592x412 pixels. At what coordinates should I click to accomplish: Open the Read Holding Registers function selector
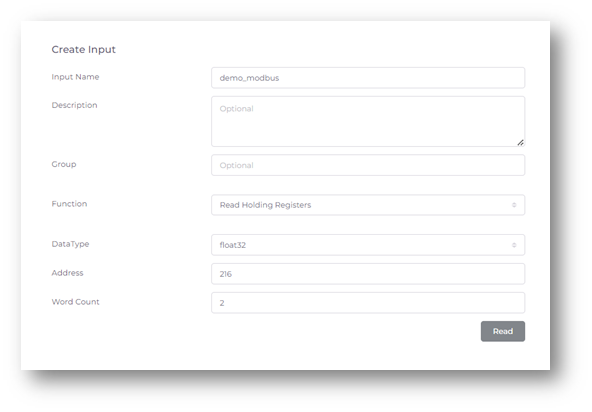(368, 205)
